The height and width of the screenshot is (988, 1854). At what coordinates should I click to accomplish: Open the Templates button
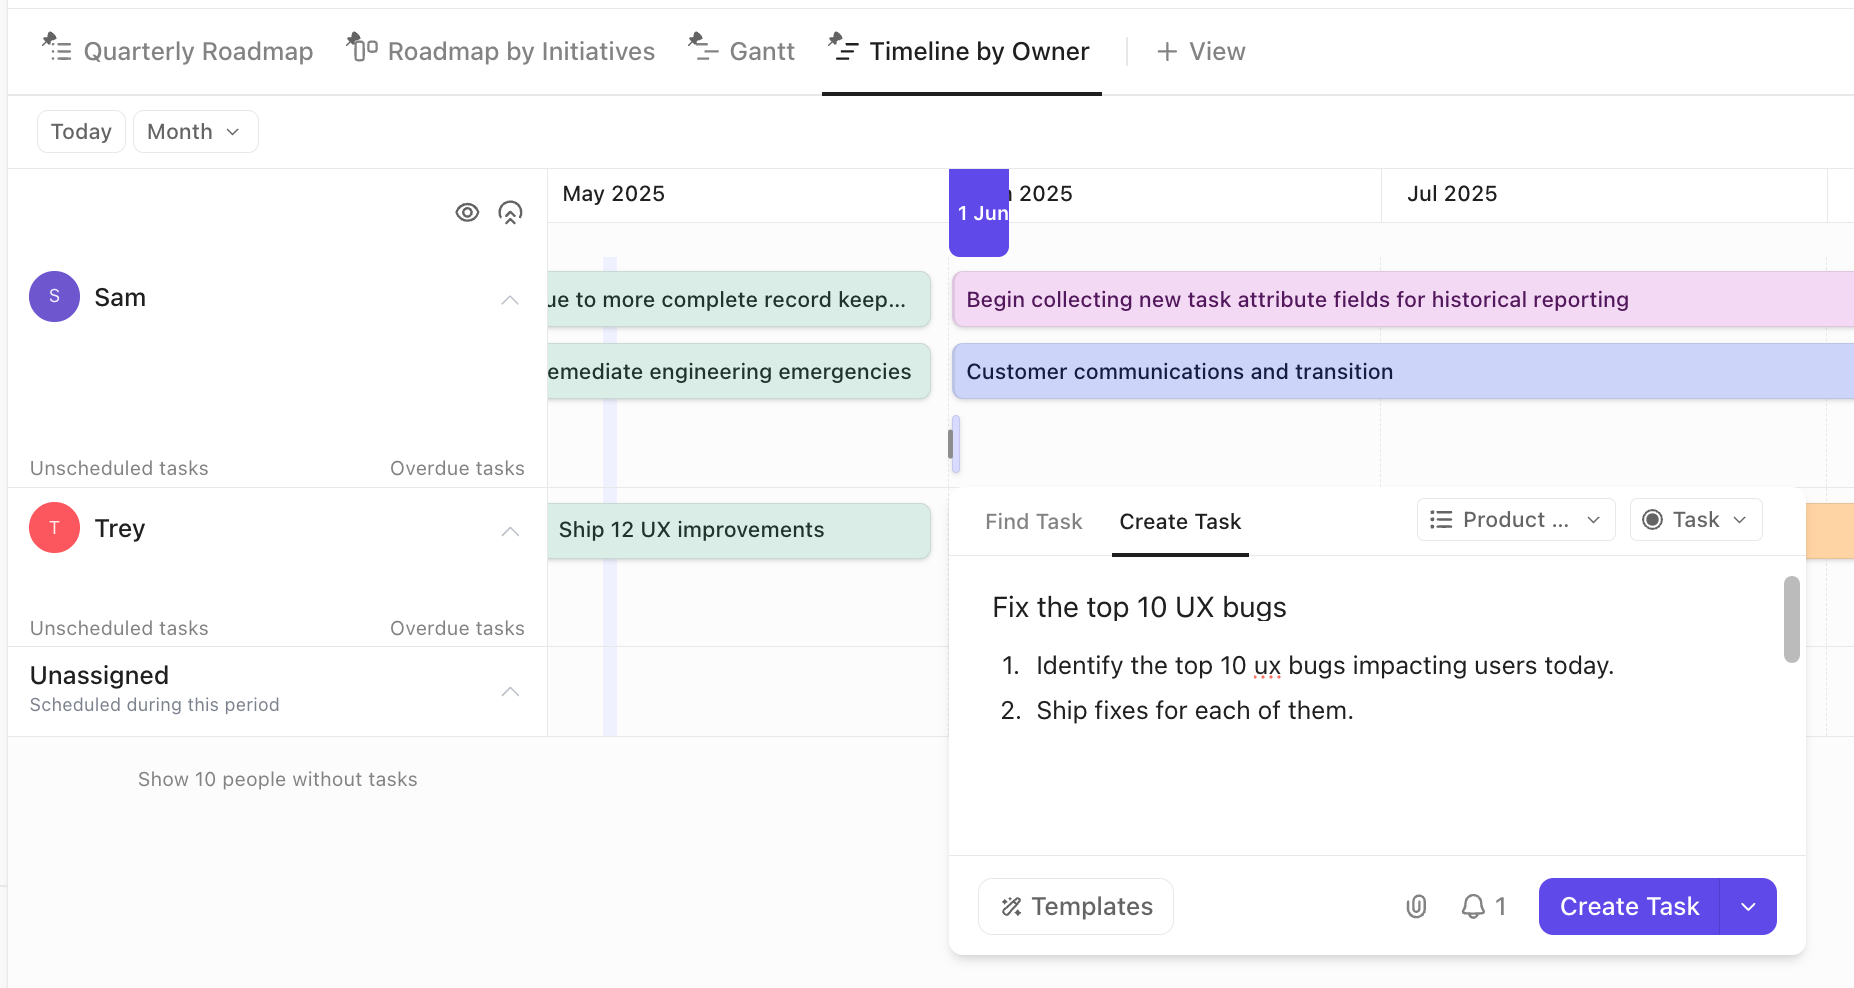(1075, 906)
